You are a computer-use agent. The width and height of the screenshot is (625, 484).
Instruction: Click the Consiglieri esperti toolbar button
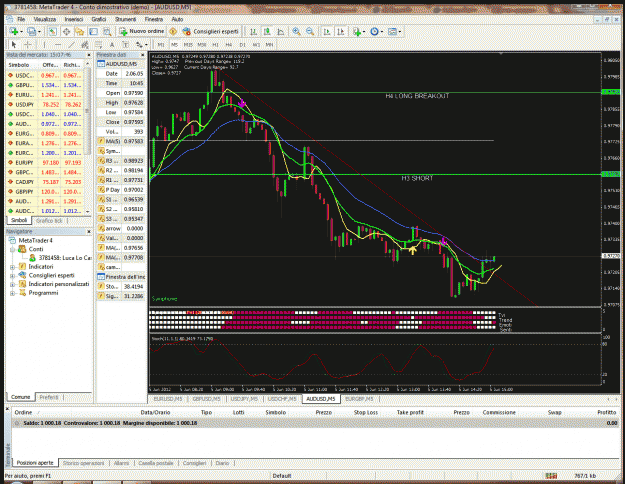(x=210, y=31)
